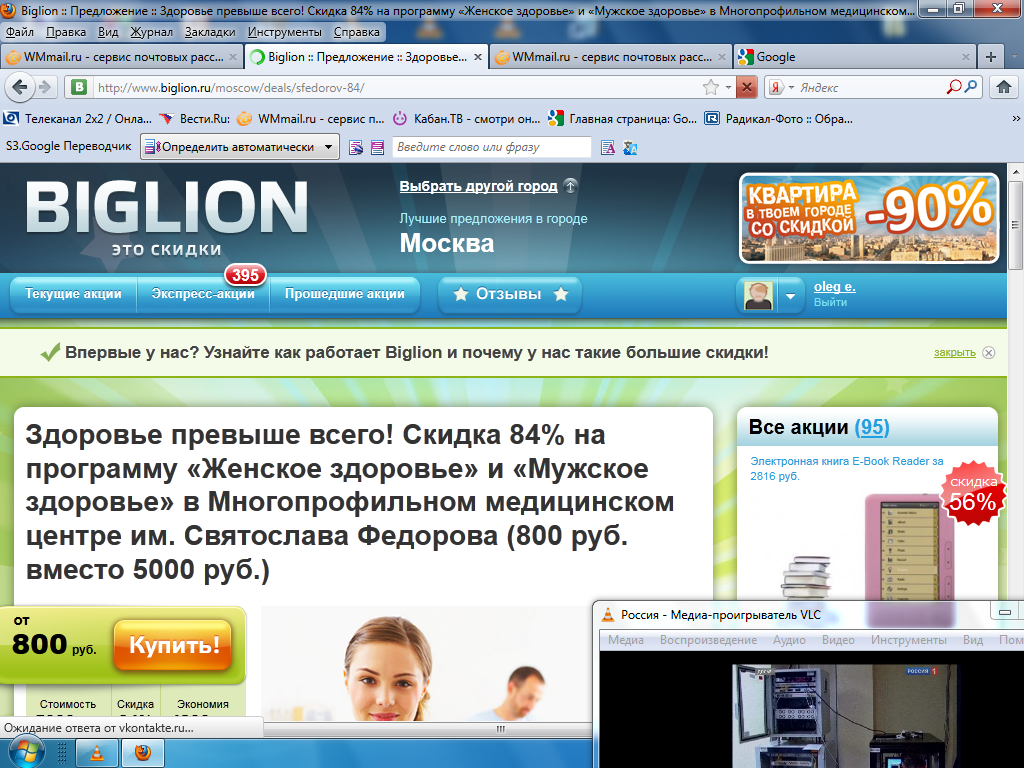The width and height of the screenshot is (1024, 768).
Task: Switch to the third tab, WMmail.ru
Action: (x=610, y=57)
